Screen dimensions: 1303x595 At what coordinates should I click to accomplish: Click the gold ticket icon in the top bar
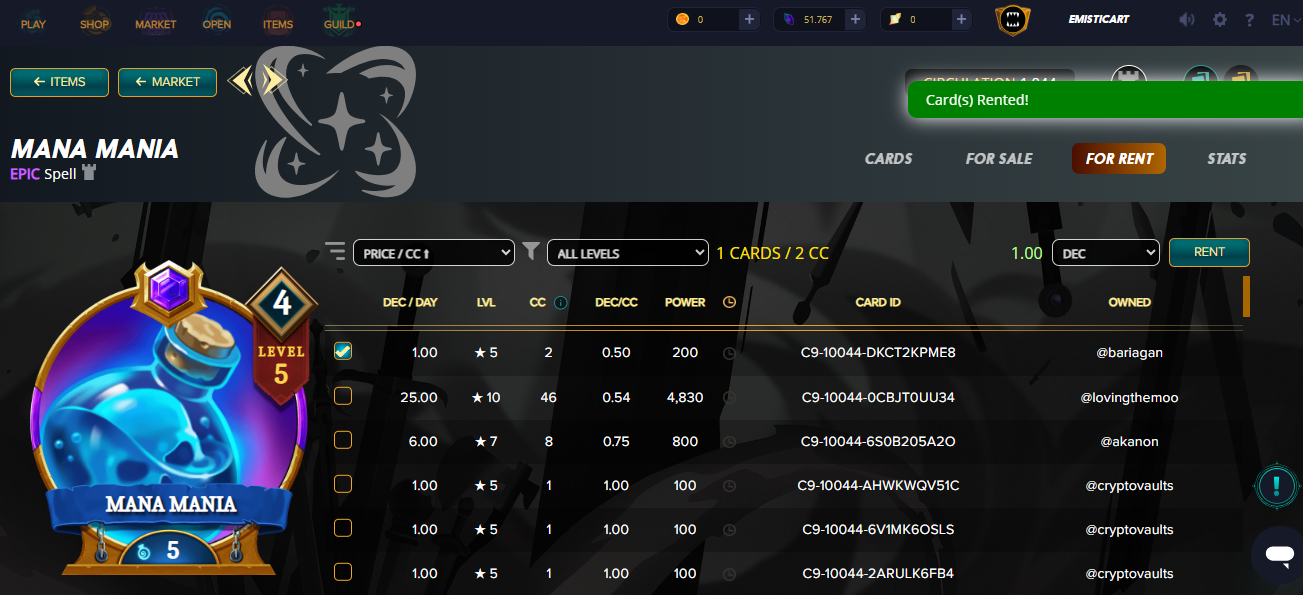tap(894, 19)
